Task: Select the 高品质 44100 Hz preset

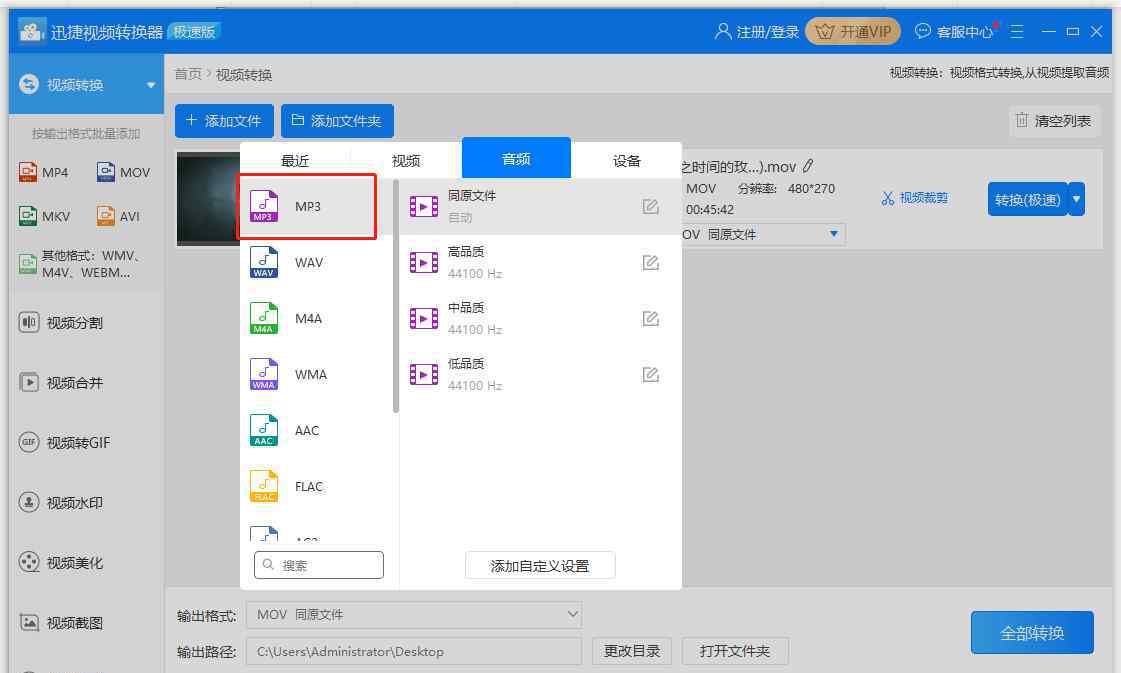Action: (x=540, y=262)
